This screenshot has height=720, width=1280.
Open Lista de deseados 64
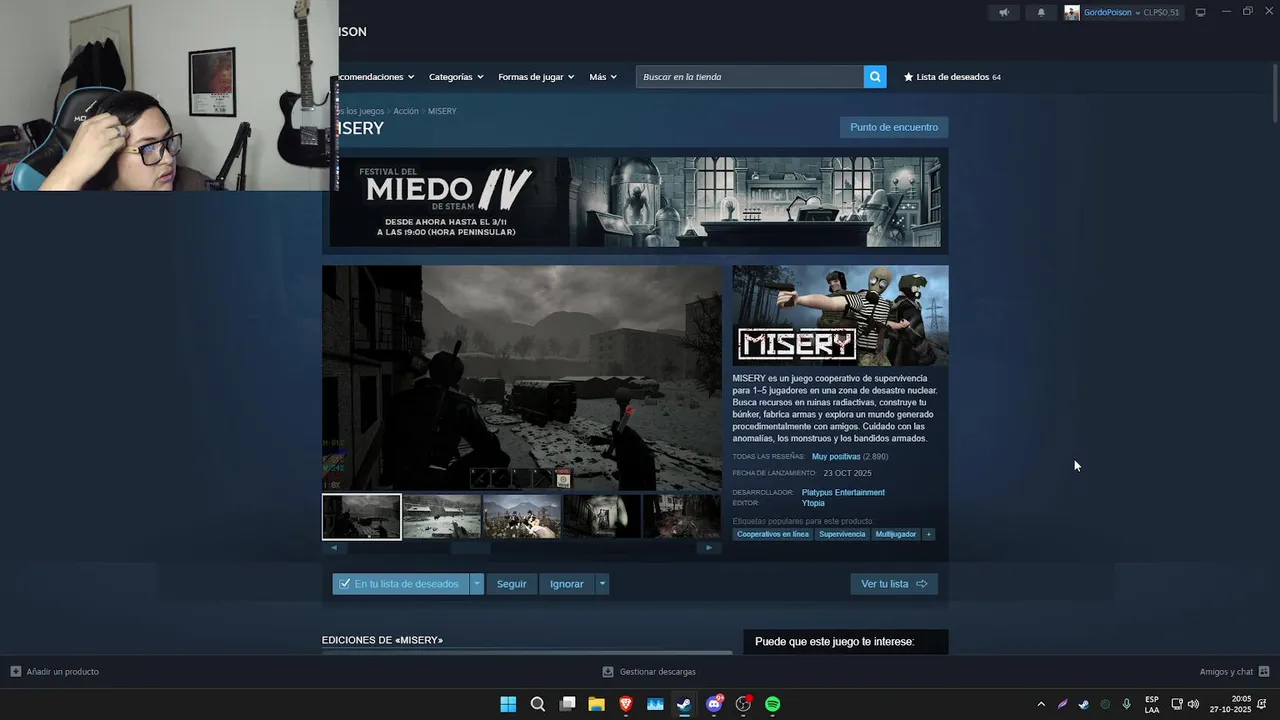952,77
